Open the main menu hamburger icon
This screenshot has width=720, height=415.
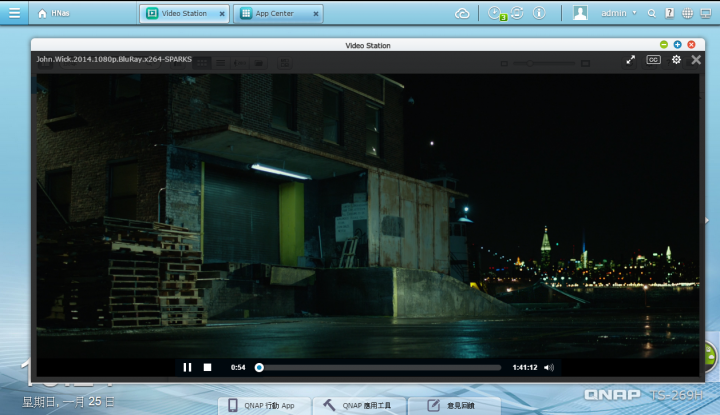14,13
